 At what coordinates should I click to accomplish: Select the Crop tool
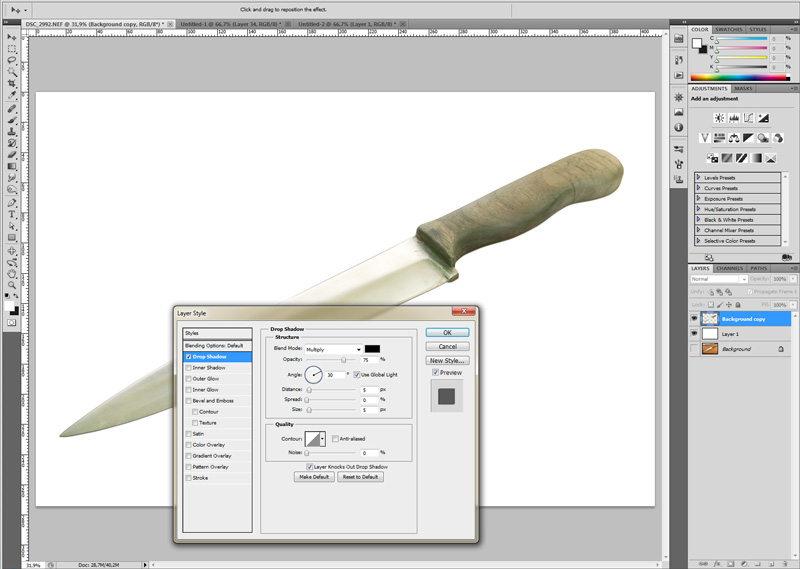[x=11, y=83]
